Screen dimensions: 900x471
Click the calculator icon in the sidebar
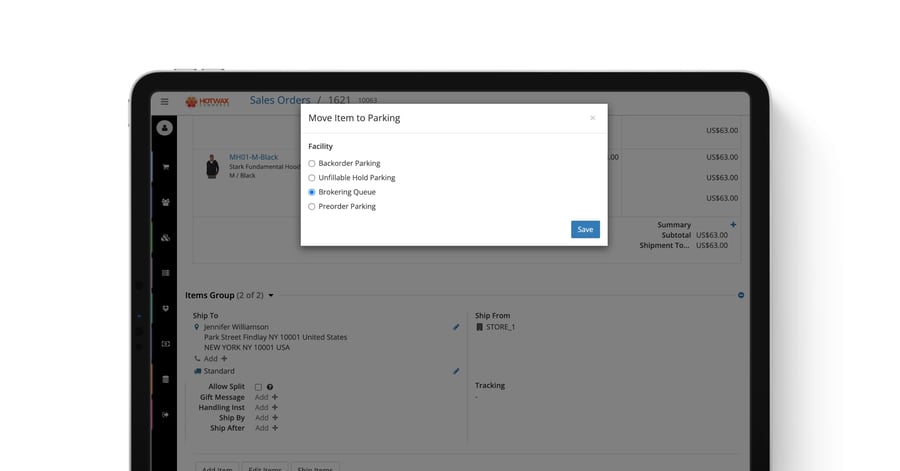tap(165, 379)
